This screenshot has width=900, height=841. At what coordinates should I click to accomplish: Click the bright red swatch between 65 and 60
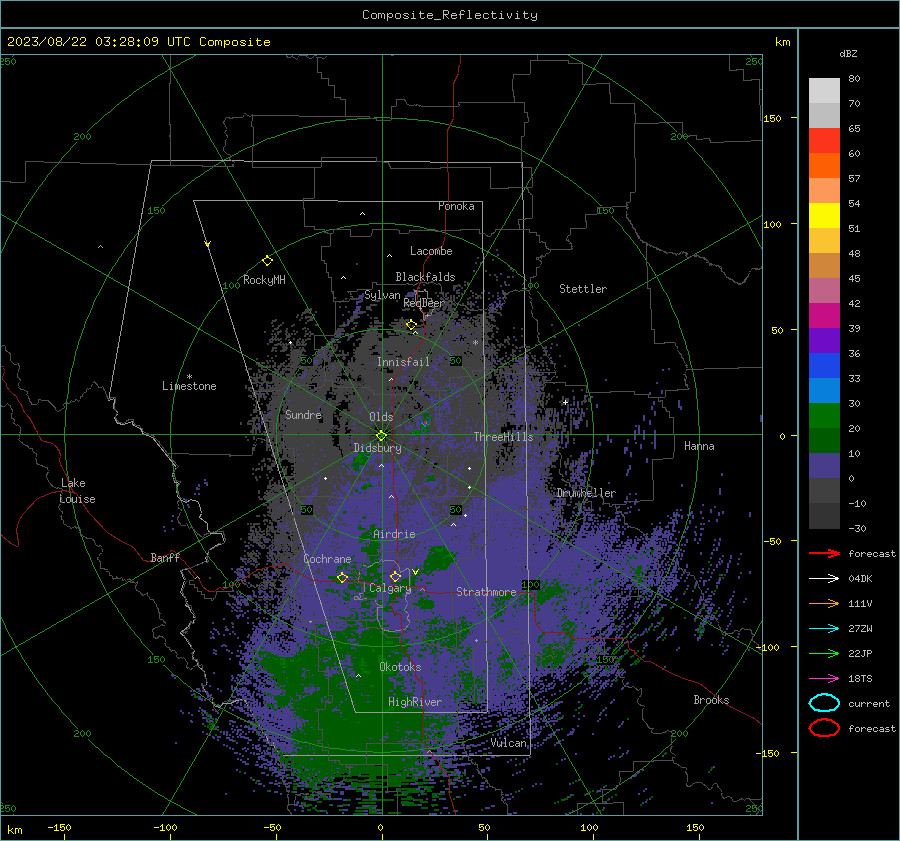[x=824, y=141]
